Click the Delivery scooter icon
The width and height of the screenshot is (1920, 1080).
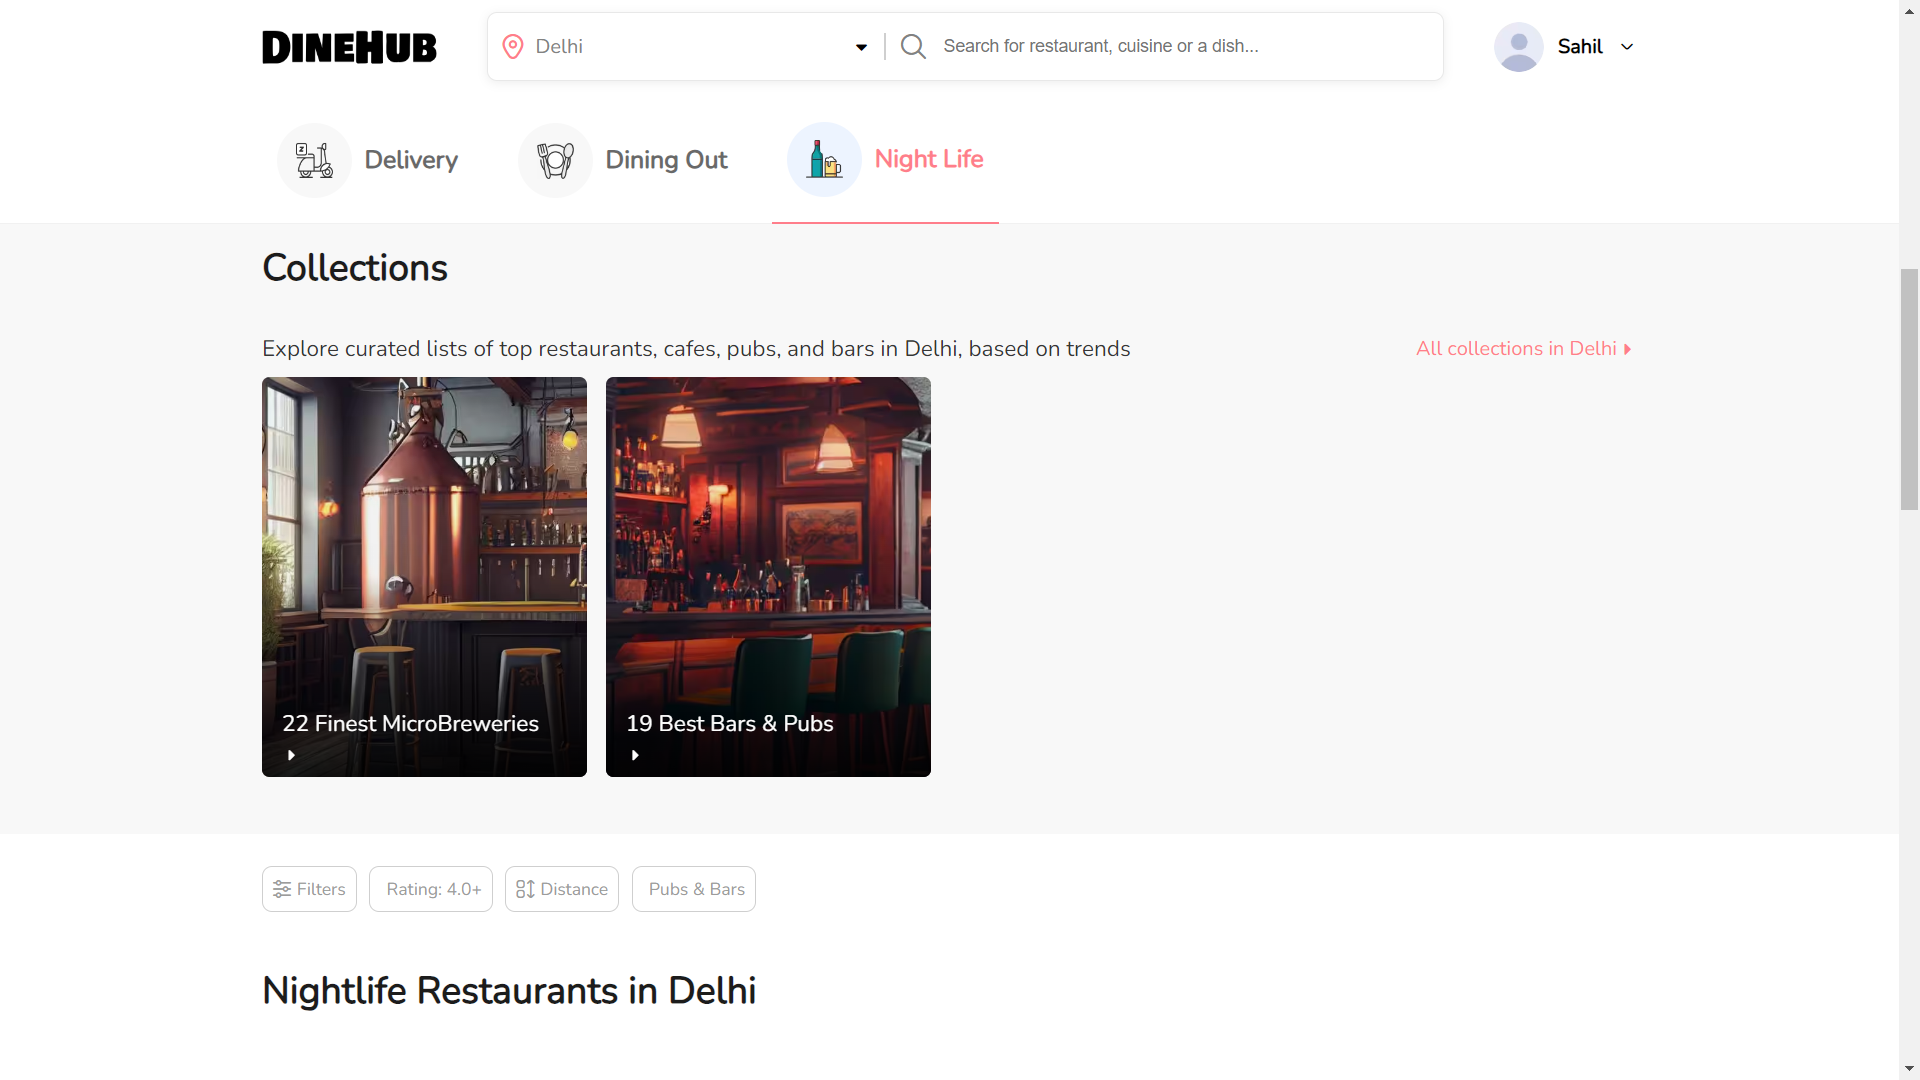click(x=314, y=159)
